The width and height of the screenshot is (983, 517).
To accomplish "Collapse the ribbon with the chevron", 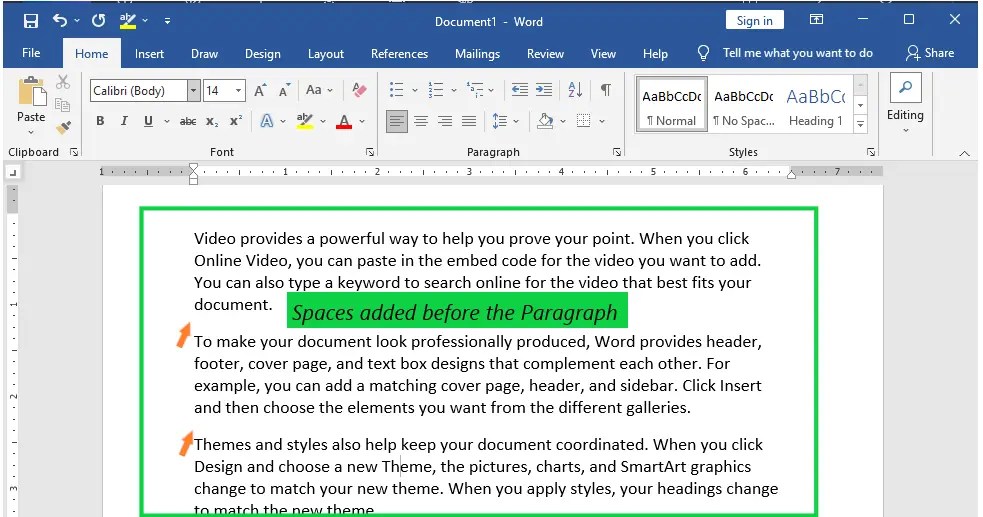I will [964, 154].
